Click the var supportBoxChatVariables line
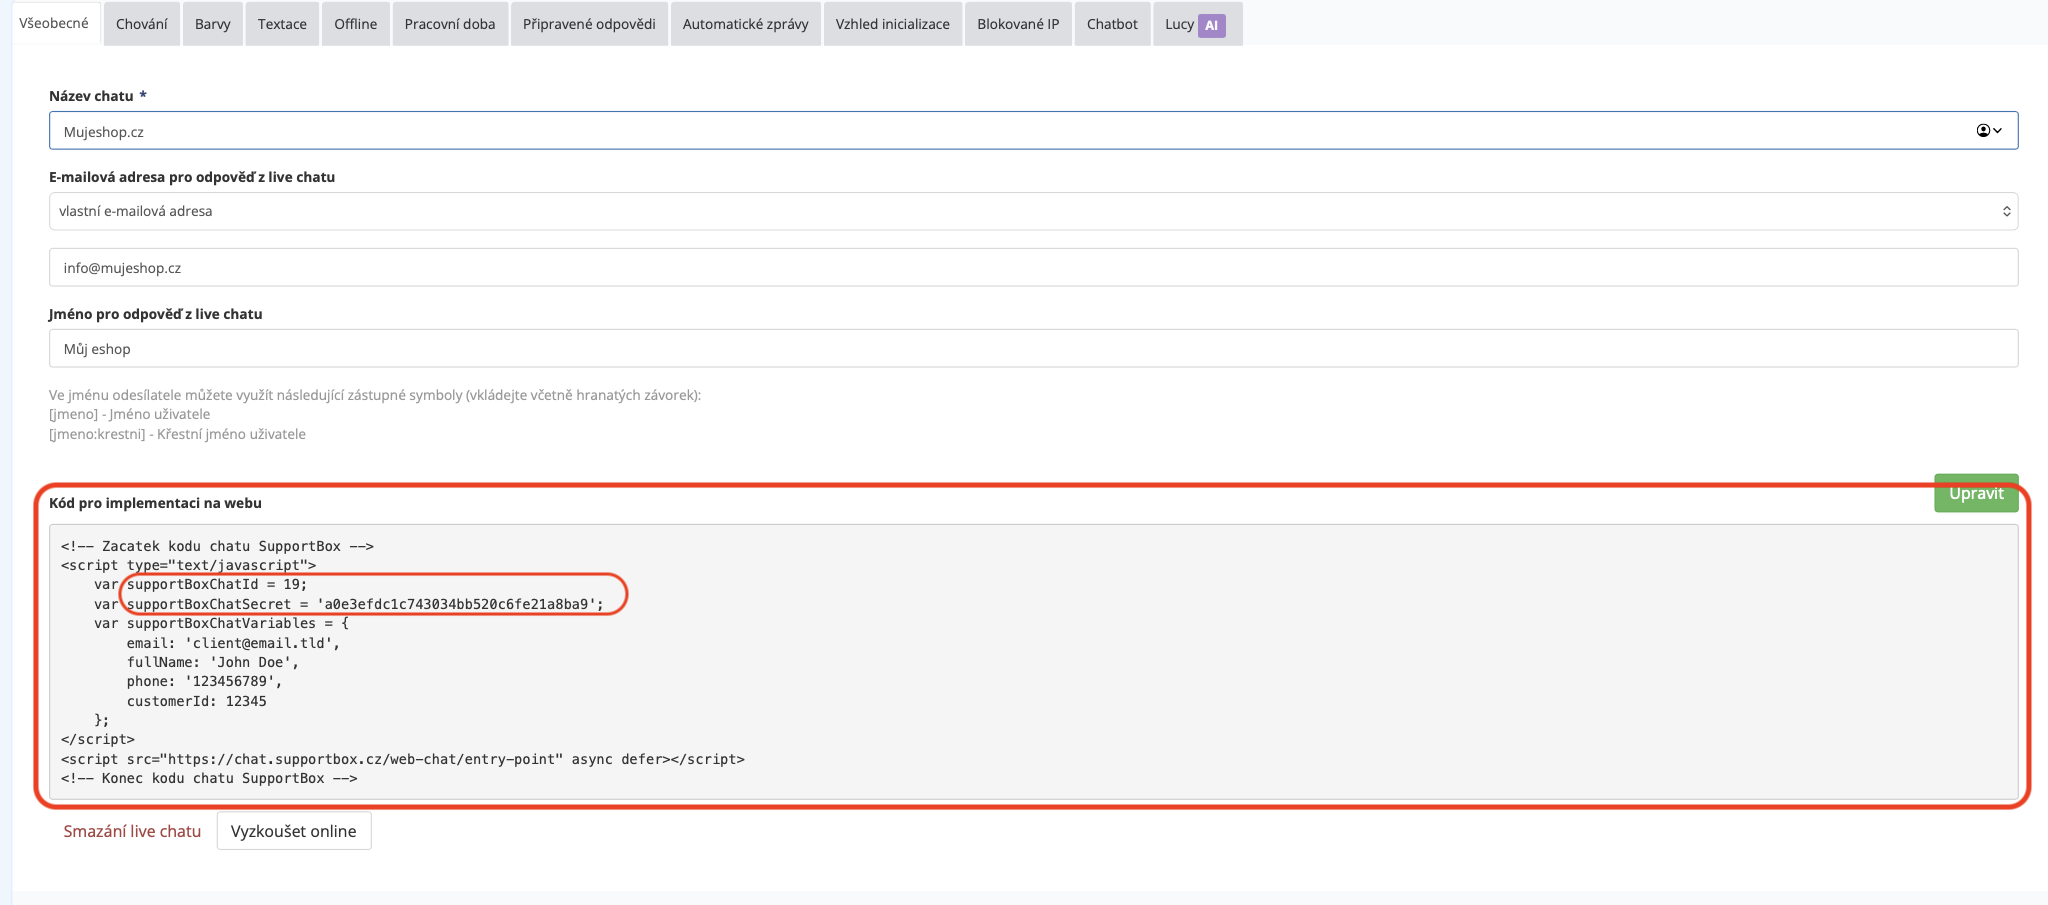 tap(221, 623)
